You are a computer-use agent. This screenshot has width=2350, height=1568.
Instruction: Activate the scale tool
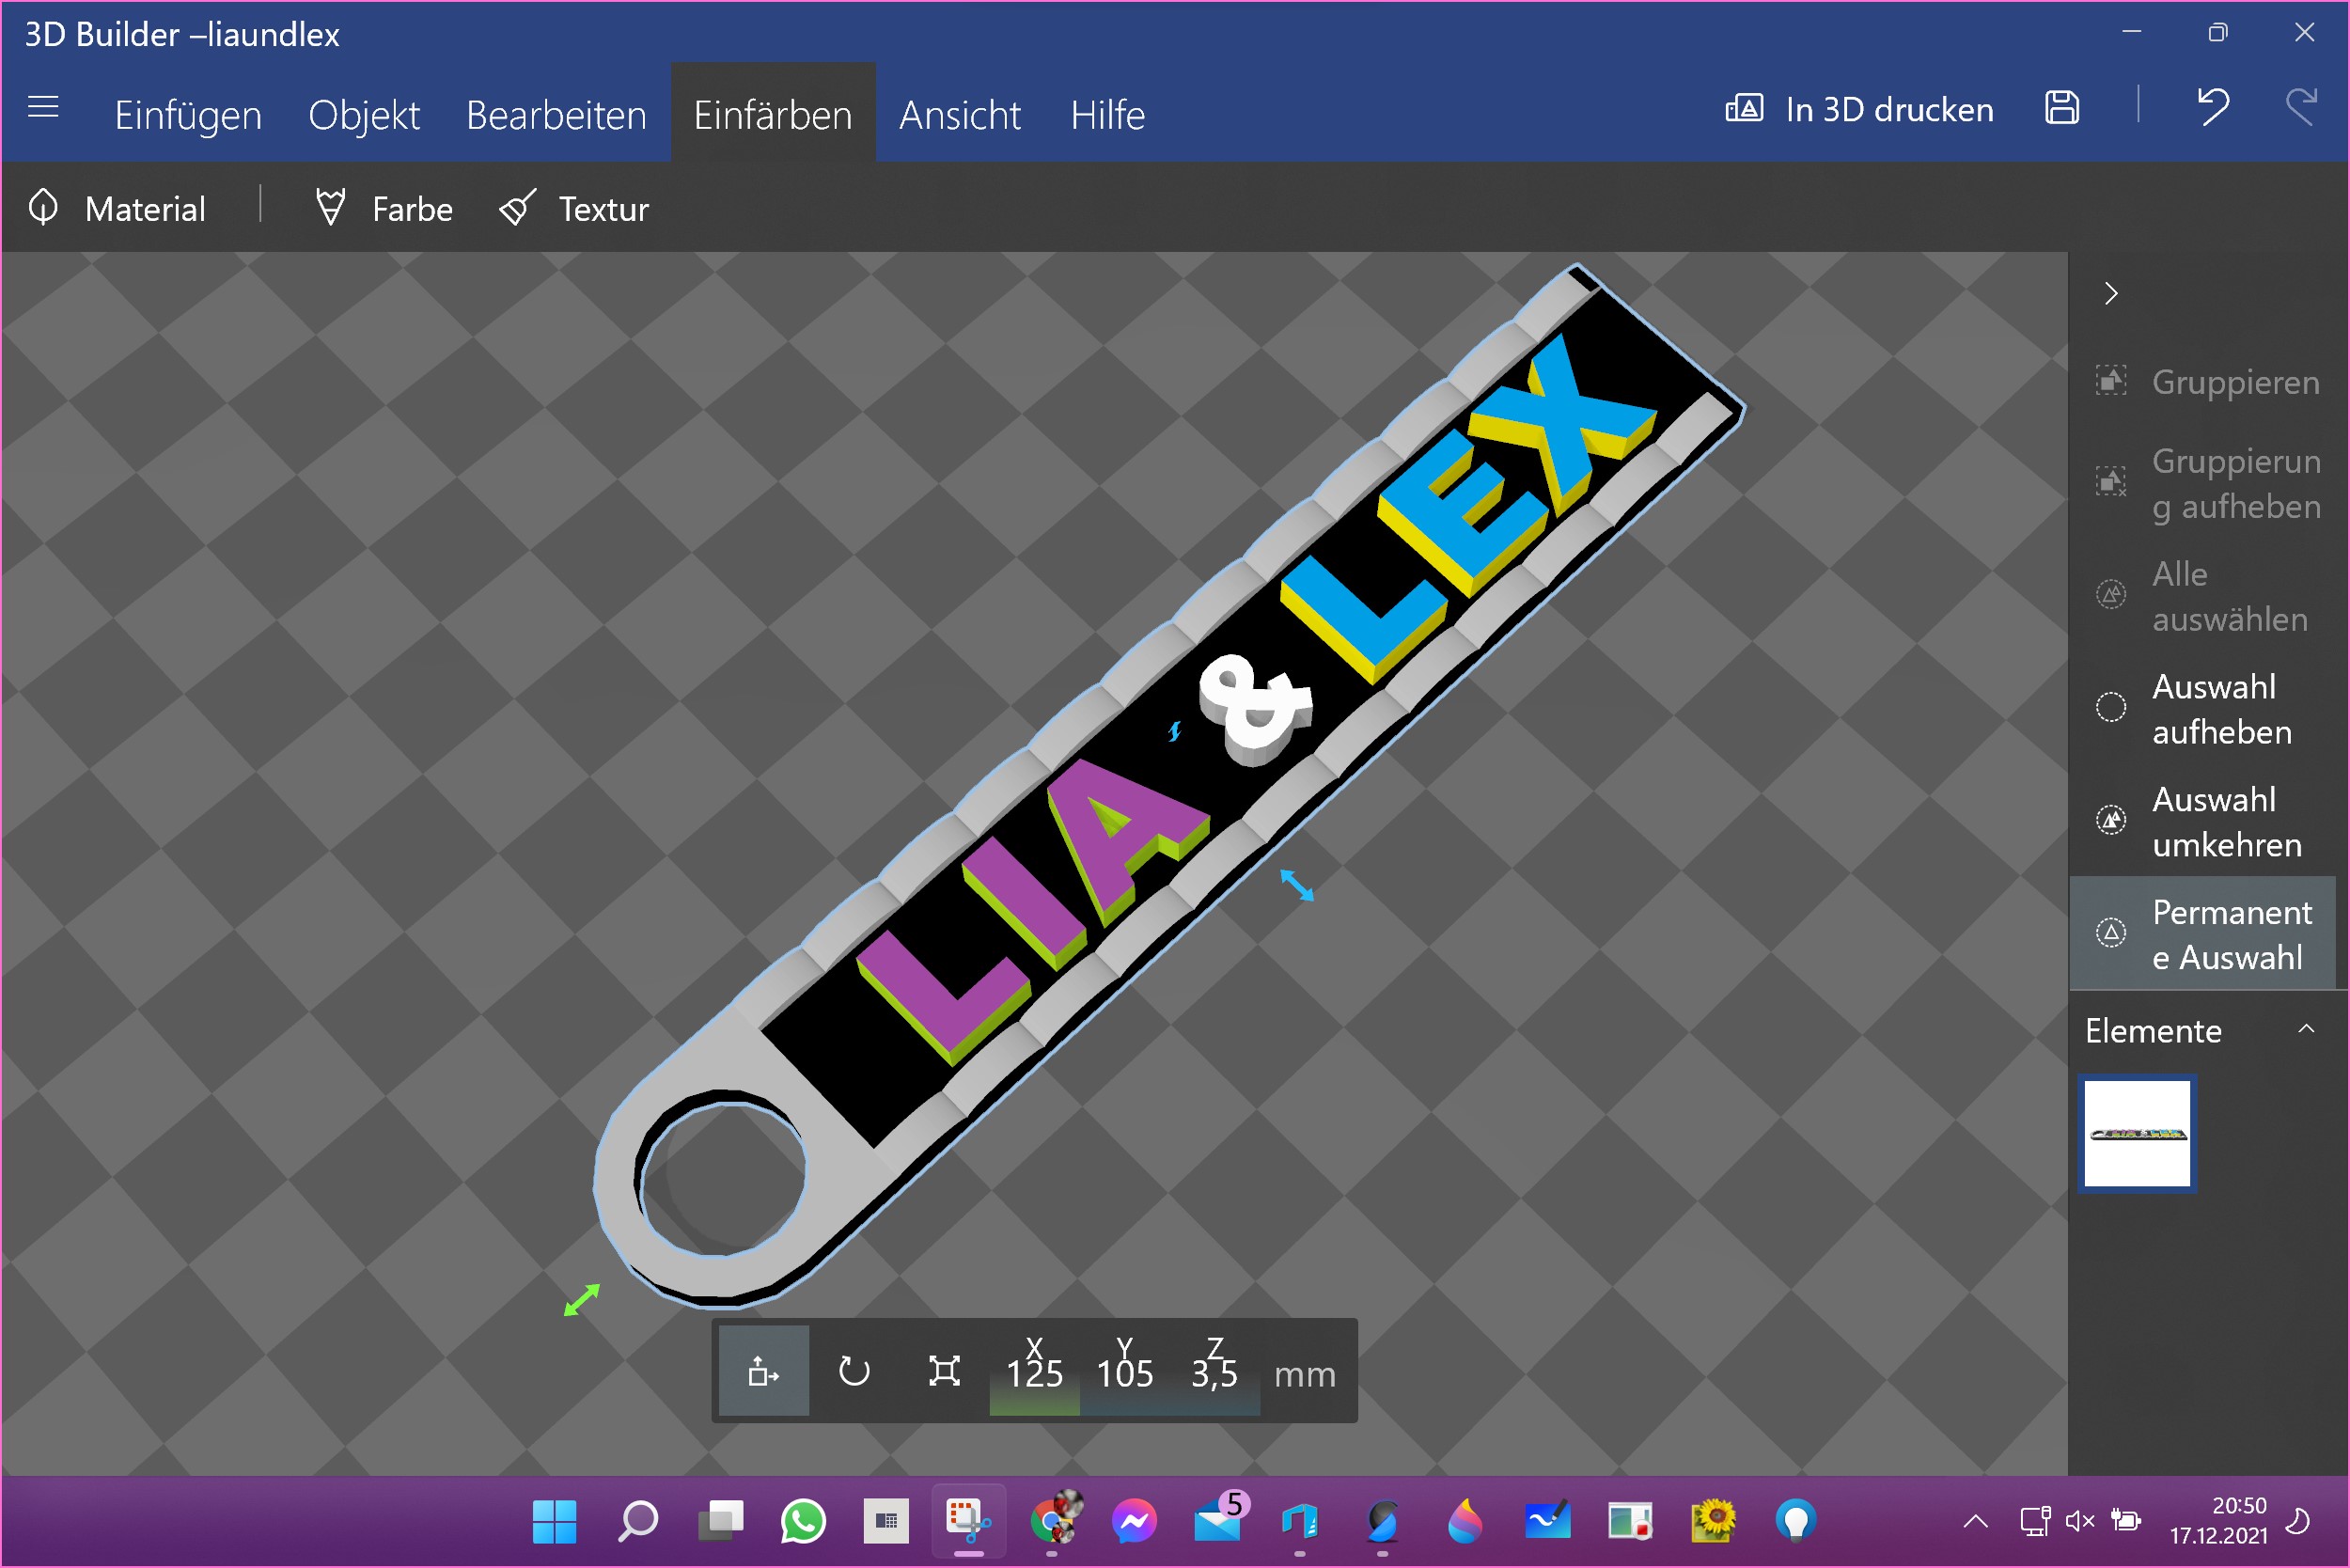944,1371
